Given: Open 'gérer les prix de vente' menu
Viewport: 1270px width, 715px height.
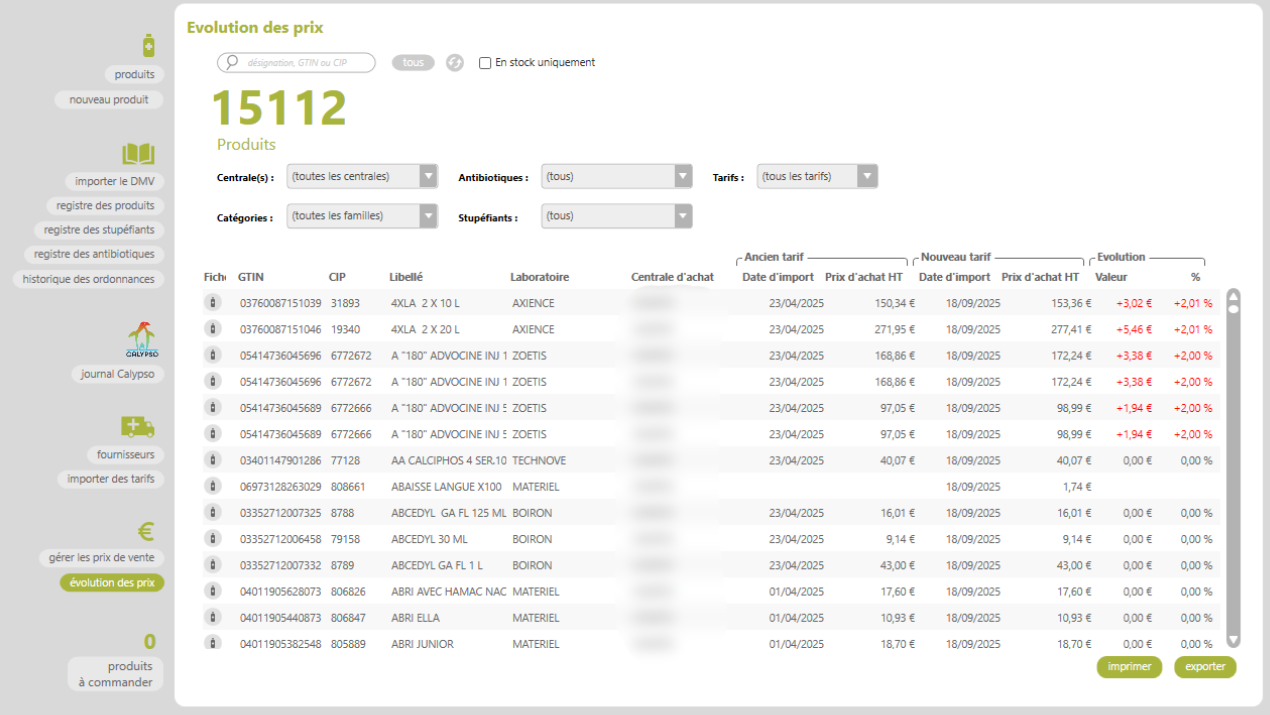Looking at the screenshot, I should [x=102, y=557].
